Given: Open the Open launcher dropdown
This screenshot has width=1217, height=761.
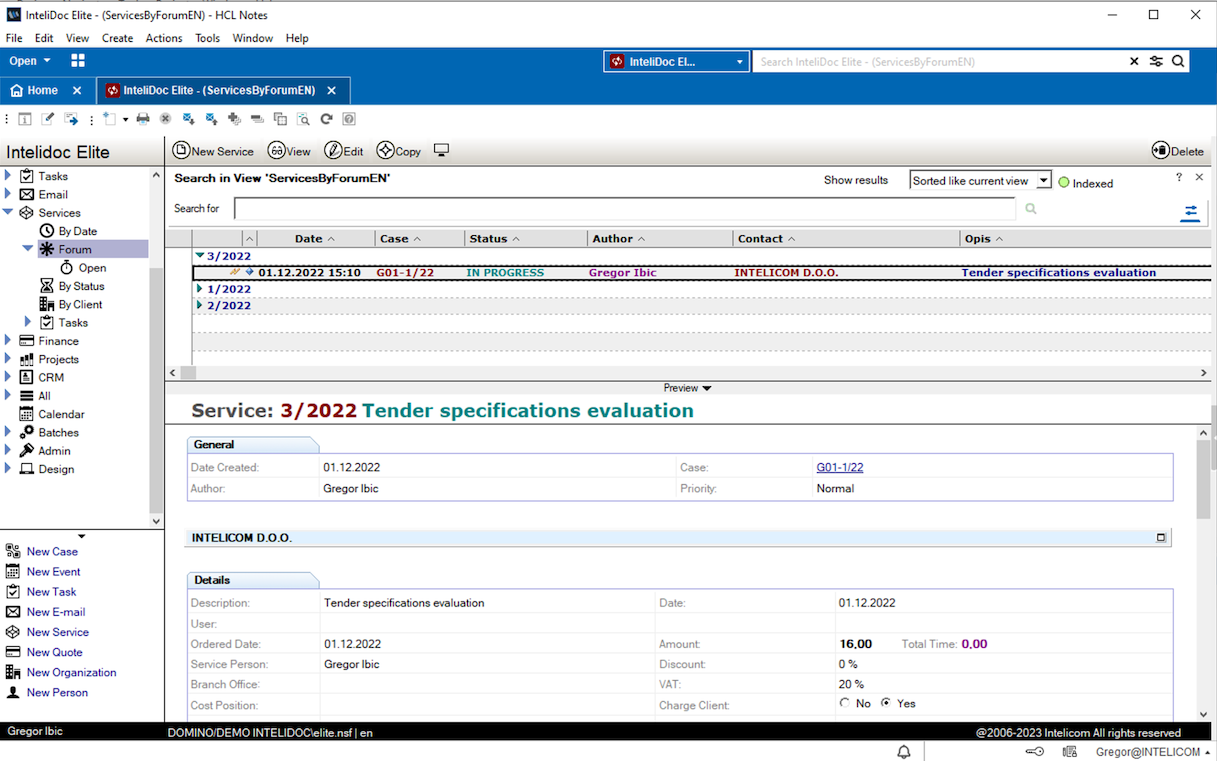Looking at the screenshot, I should [x=30, y=61].
